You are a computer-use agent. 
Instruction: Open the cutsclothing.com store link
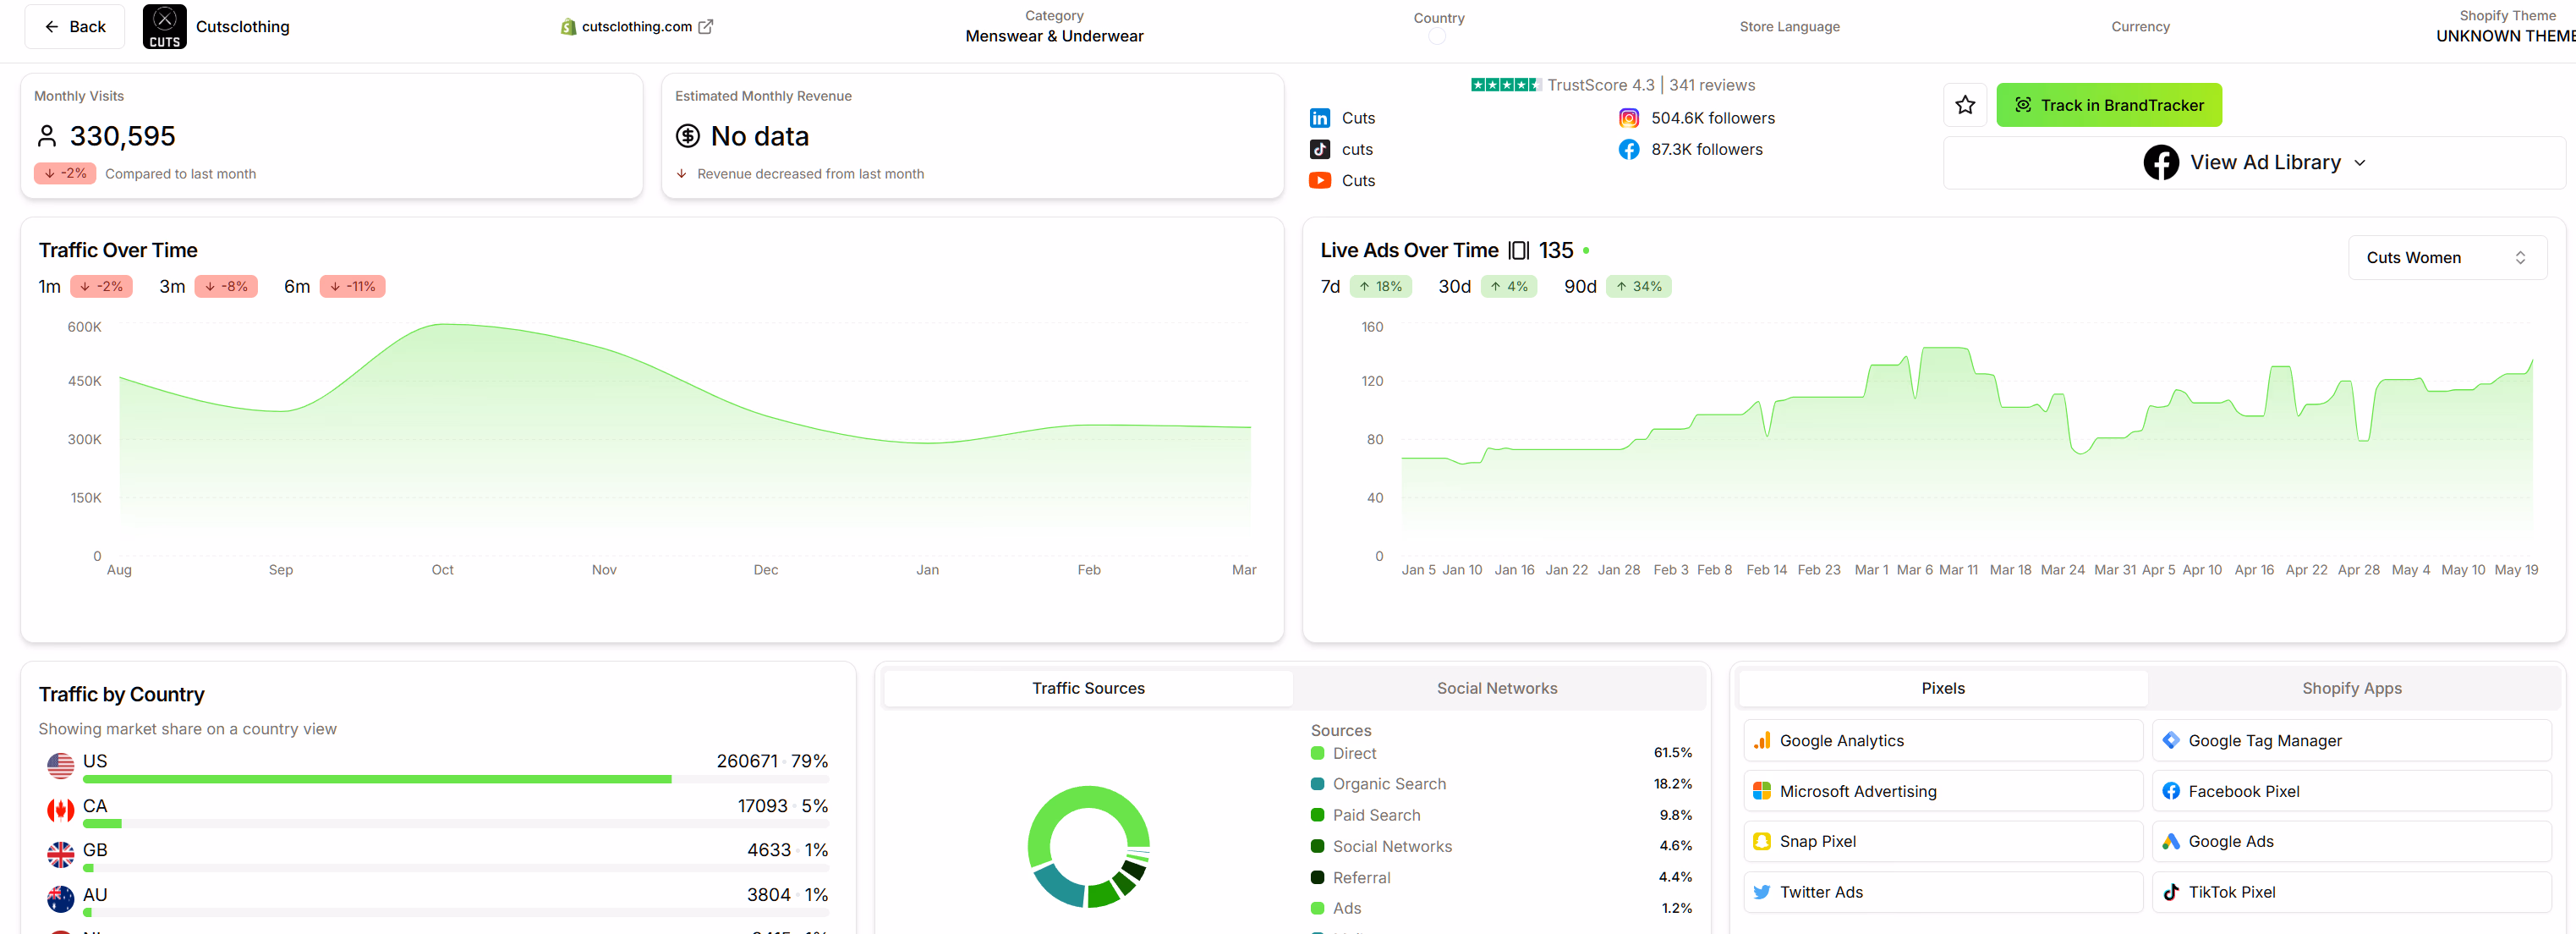636,27
